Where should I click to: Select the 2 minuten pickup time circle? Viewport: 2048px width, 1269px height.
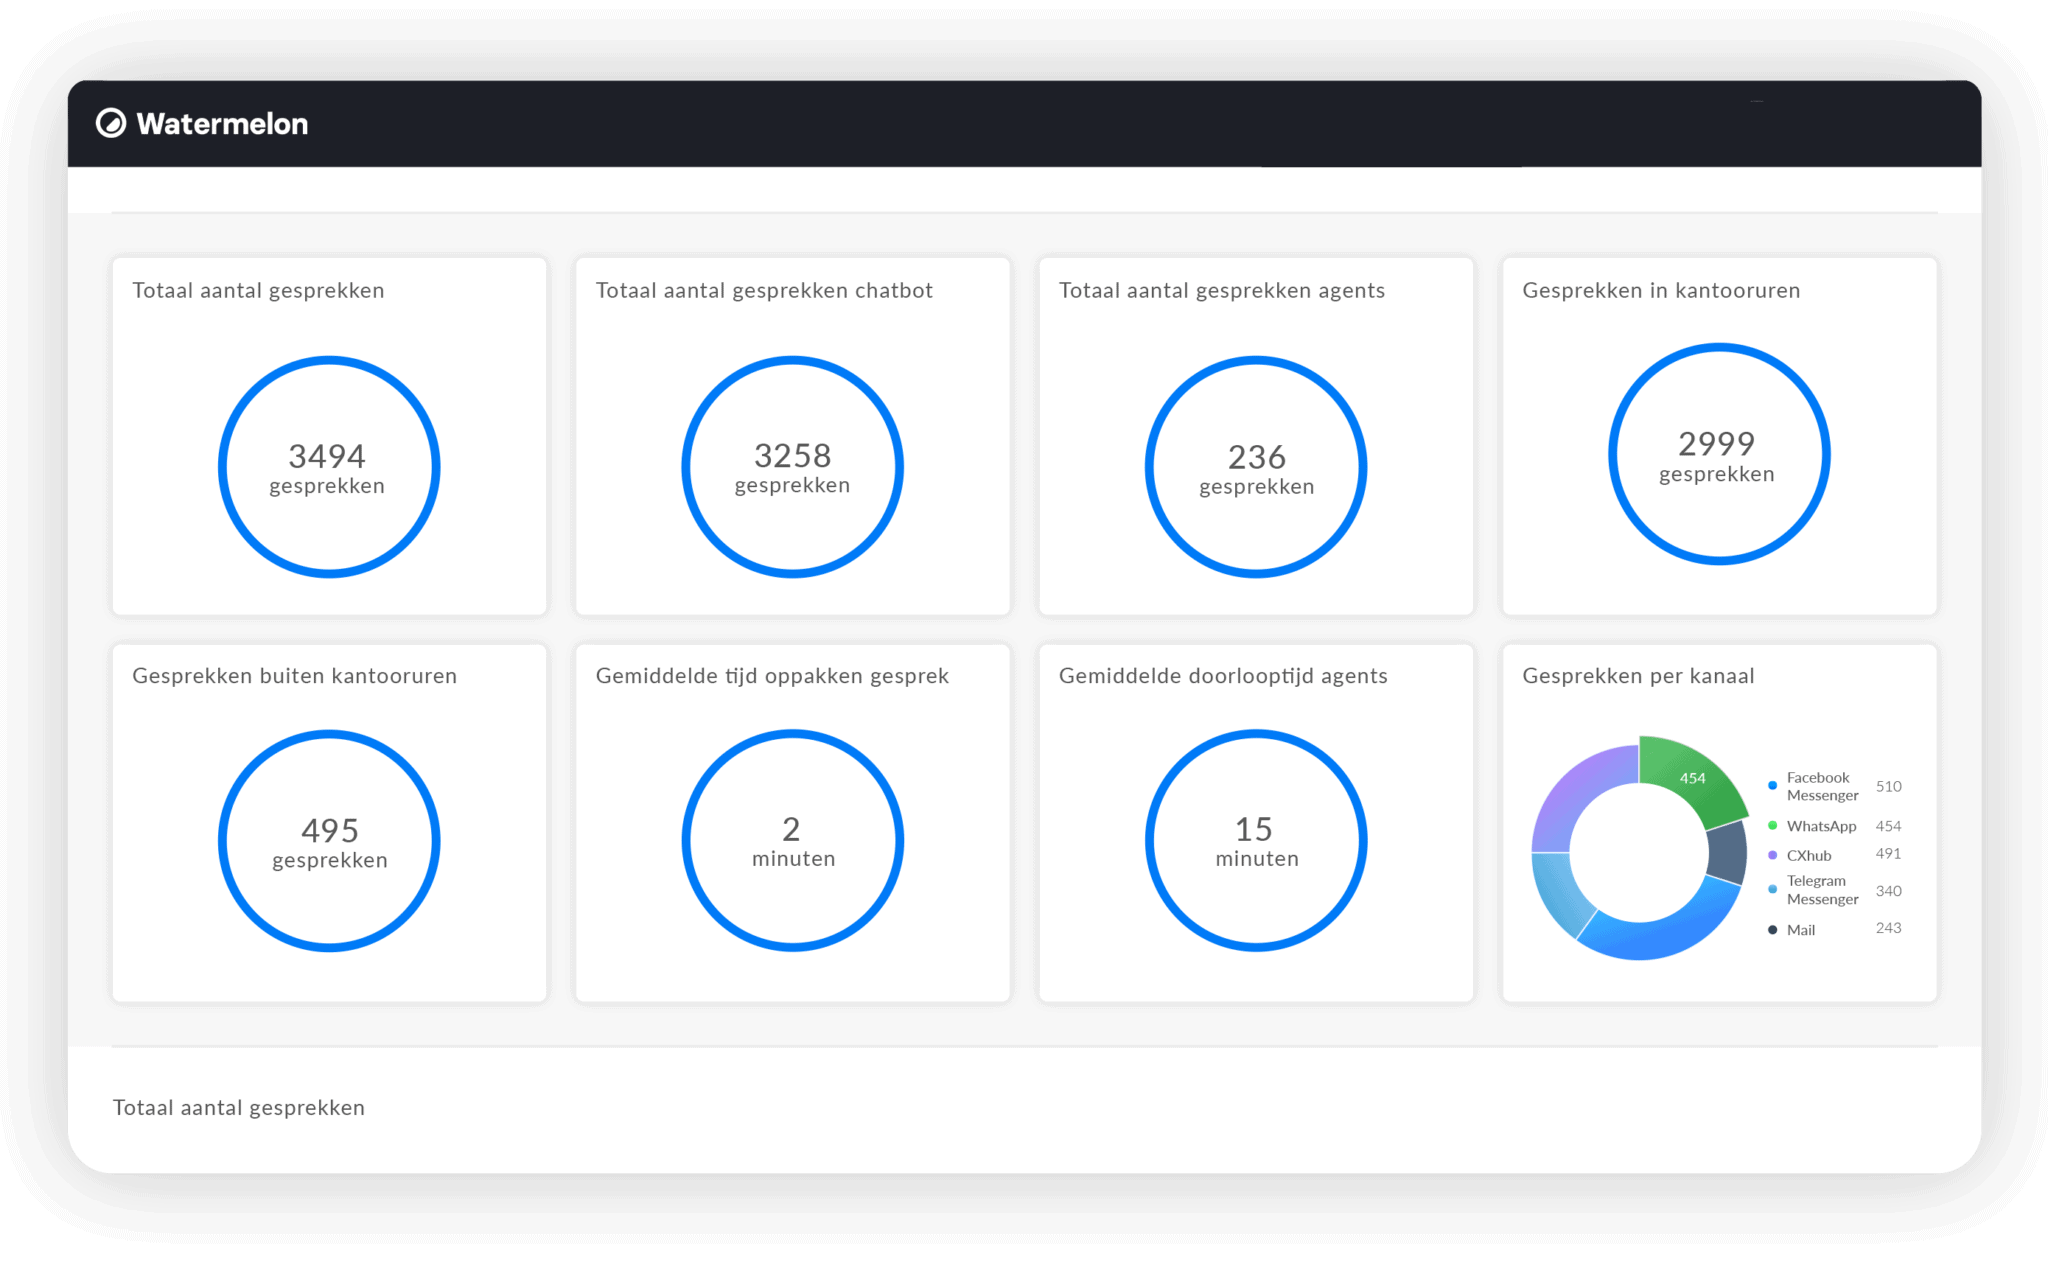click(792, 841)
